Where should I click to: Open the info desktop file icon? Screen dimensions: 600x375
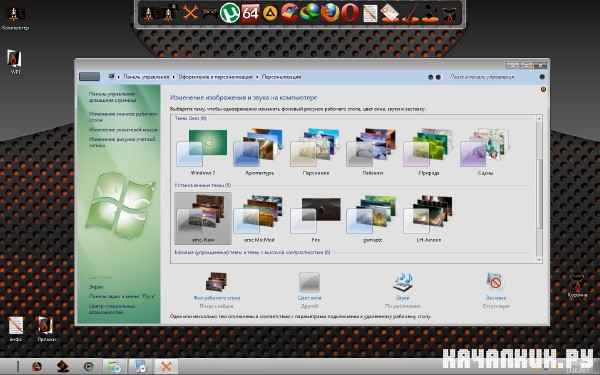click(x=16, y=329)
